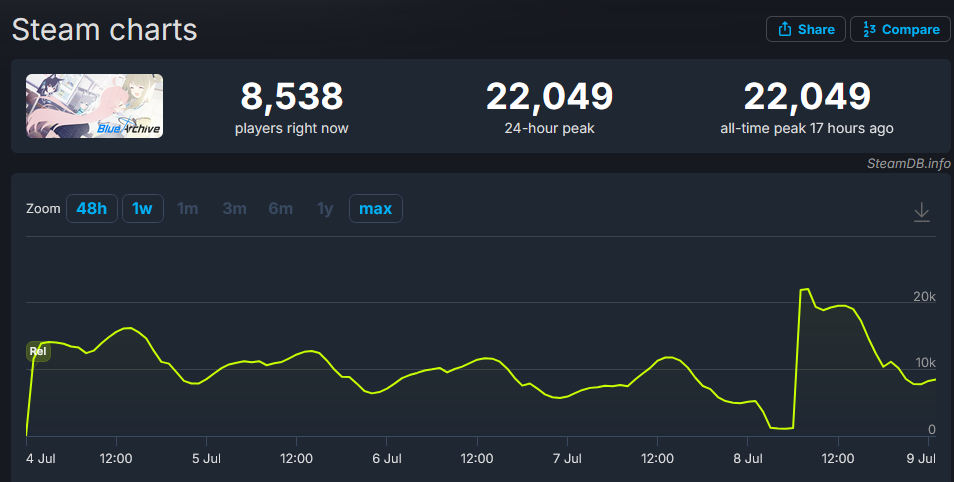
Task: Set chart zoom to 48h
Action: [92, 208]
